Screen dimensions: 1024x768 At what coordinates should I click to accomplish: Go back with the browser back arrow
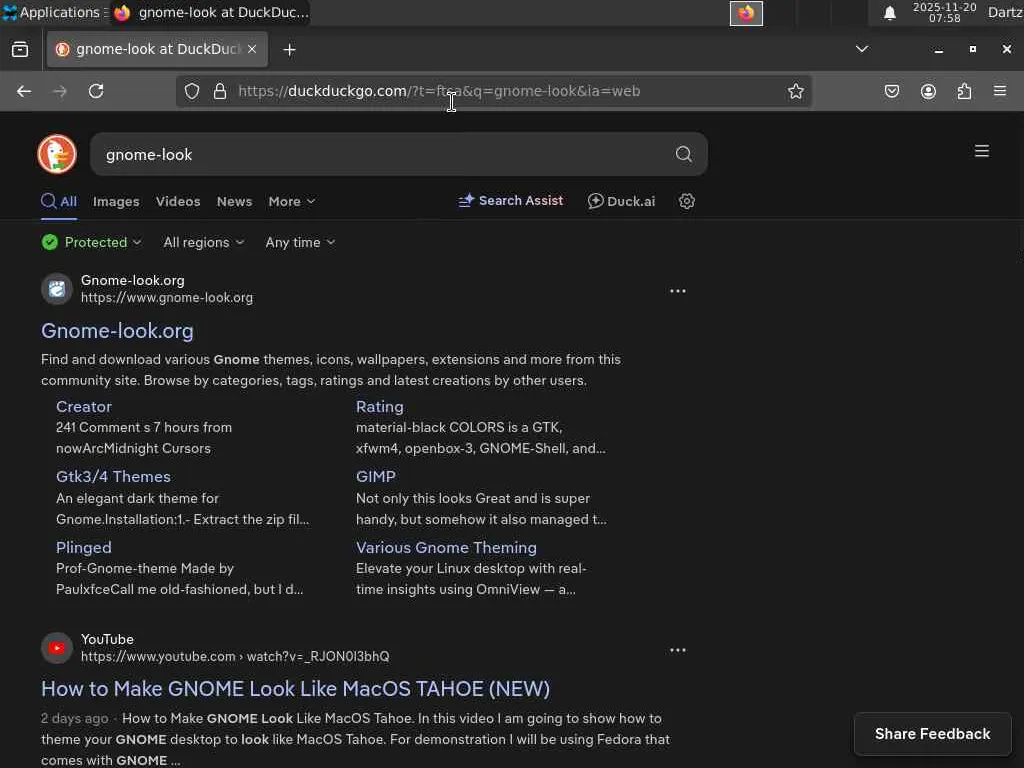pos(24,91)
